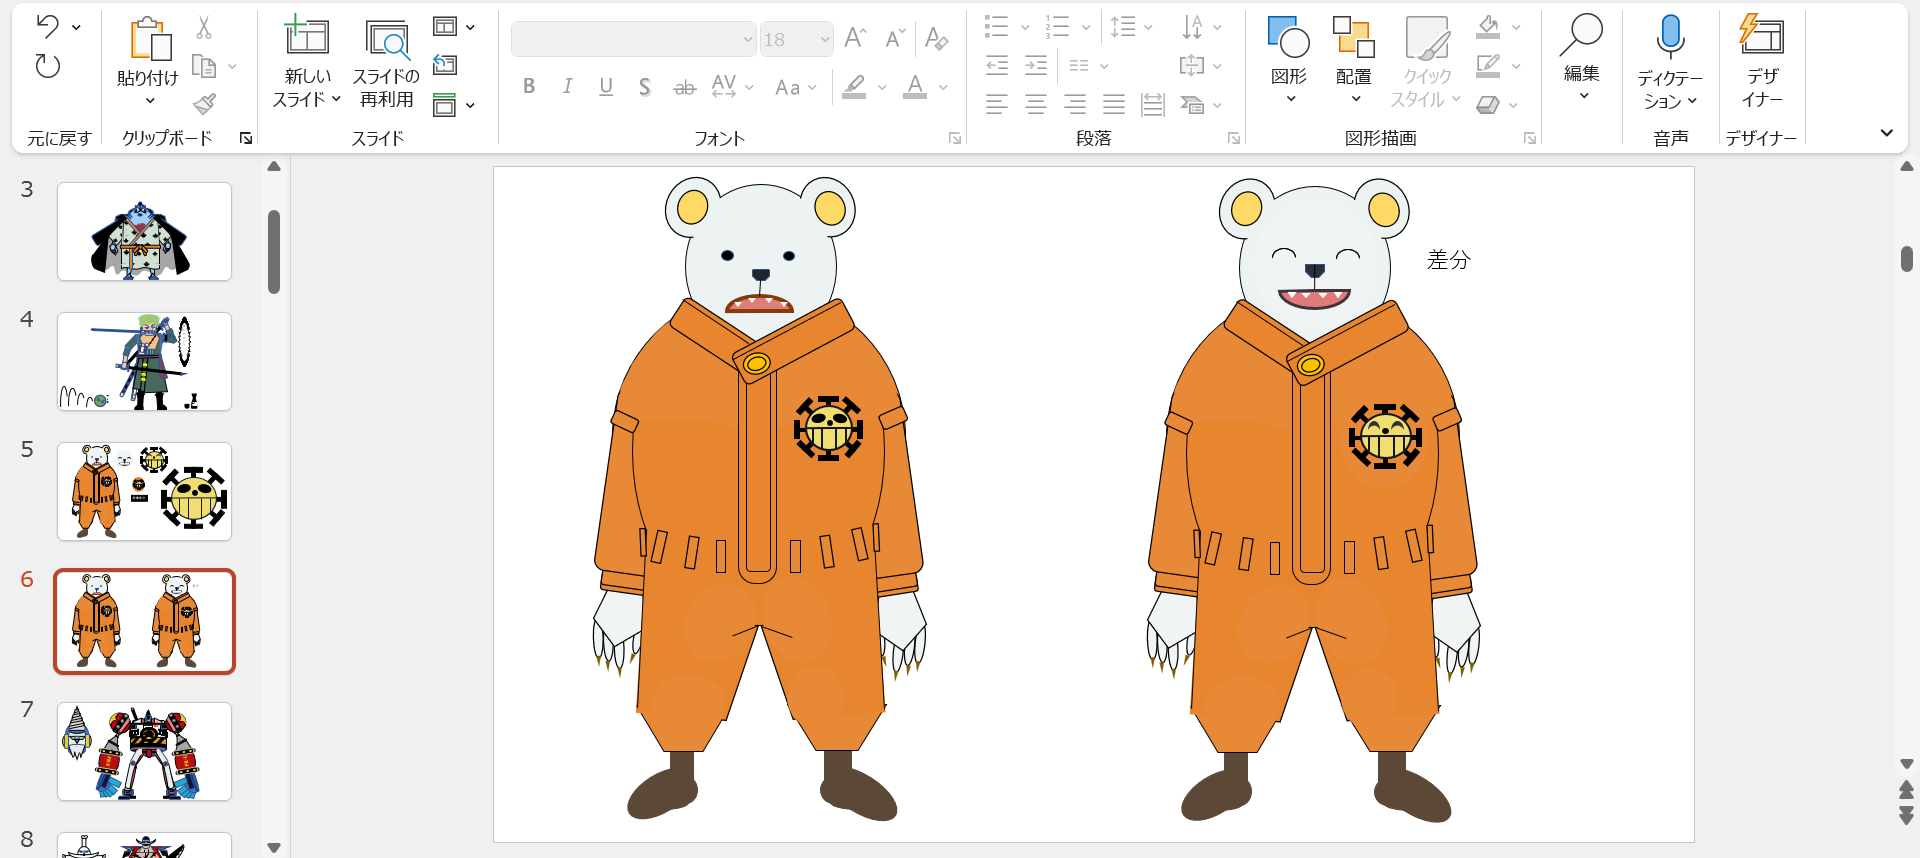Click the Clear All Formatting icon
Screen dimensions: 1920x858
coord(936,39)
